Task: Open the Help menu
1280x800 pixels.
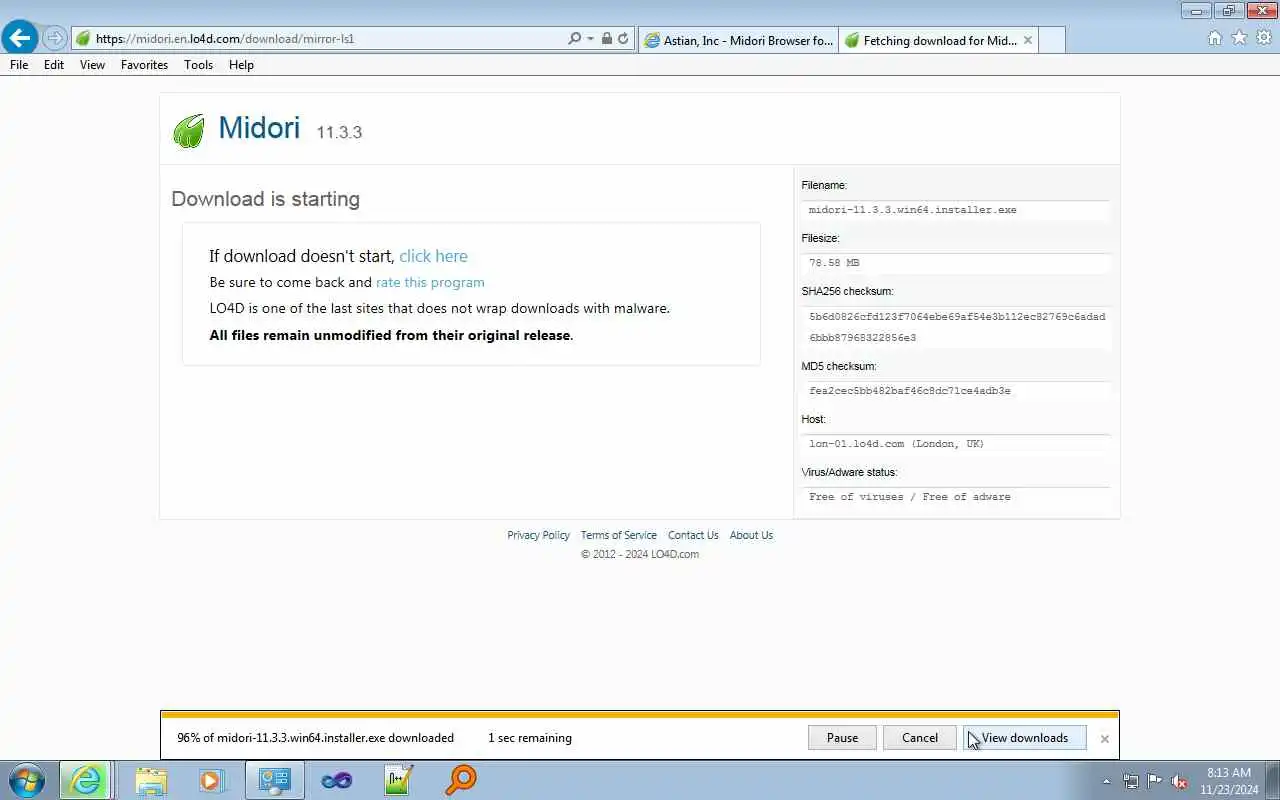Action: coord(241,65)
